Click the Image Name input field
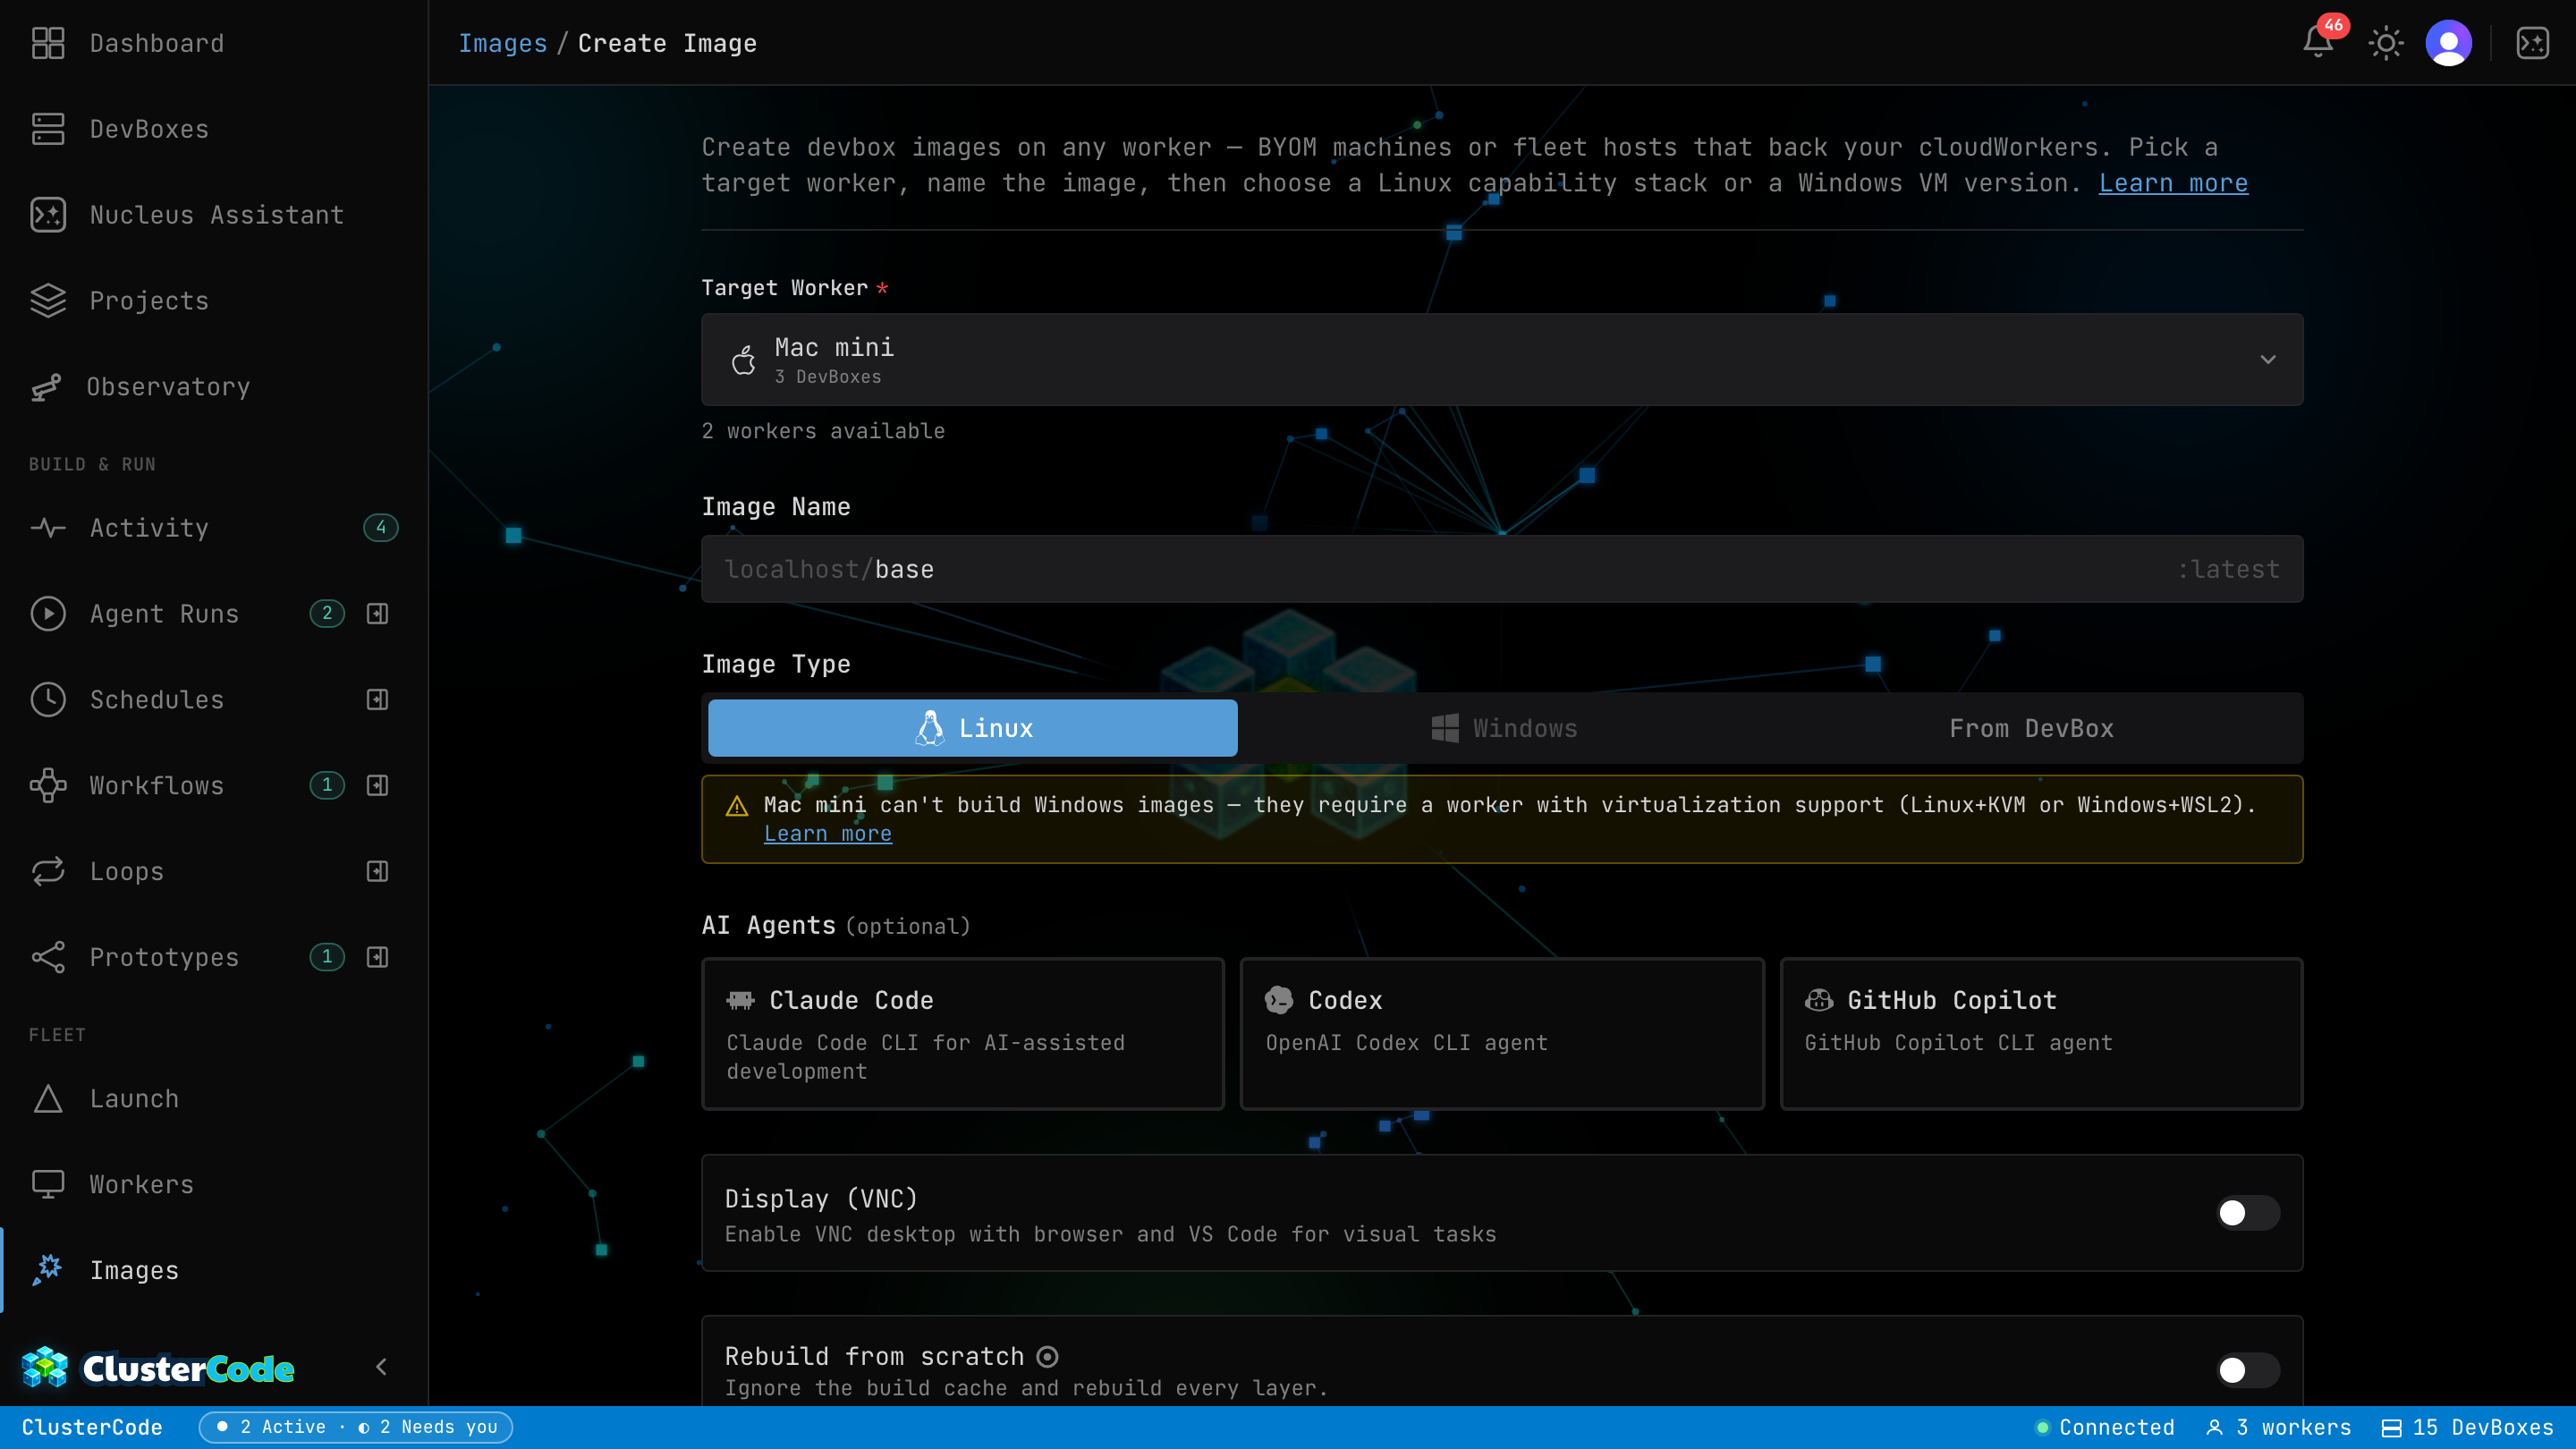This screenshot has height=1449, width=2576. tap(1502, 569)
